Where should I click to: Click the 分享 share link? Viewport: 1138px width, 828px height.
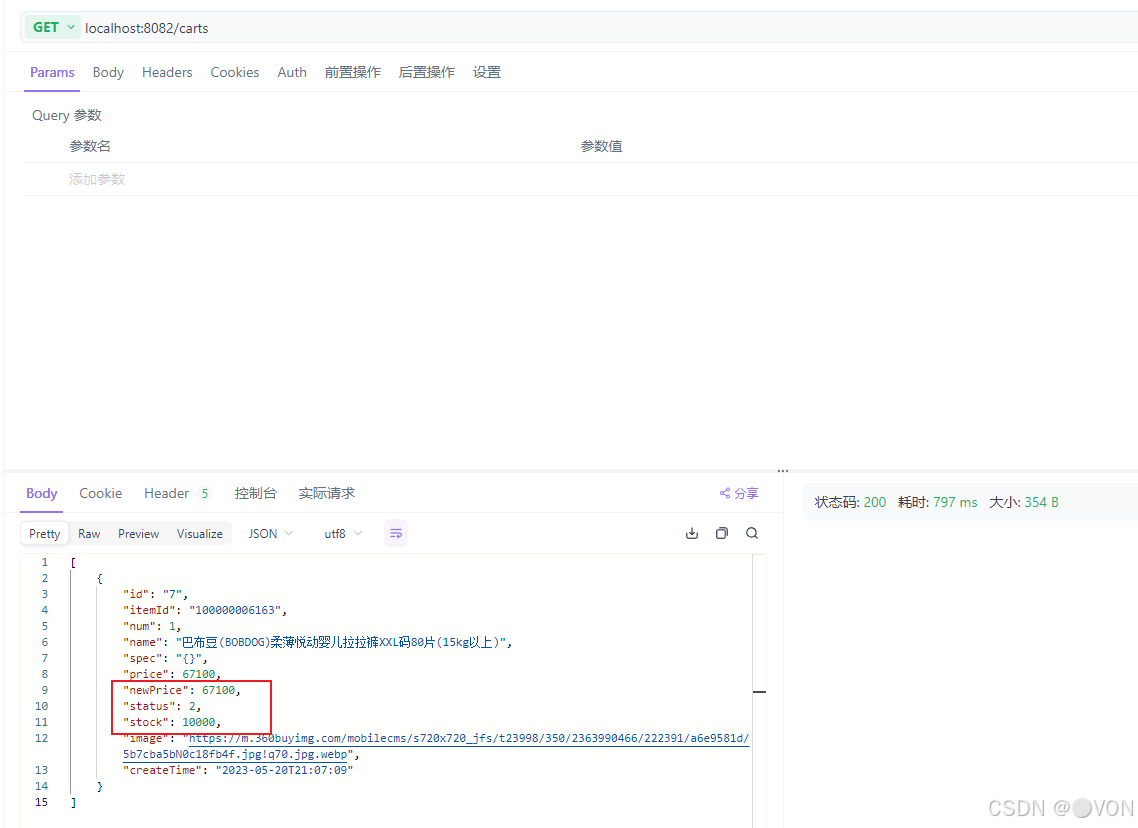(x=739, y=493)
